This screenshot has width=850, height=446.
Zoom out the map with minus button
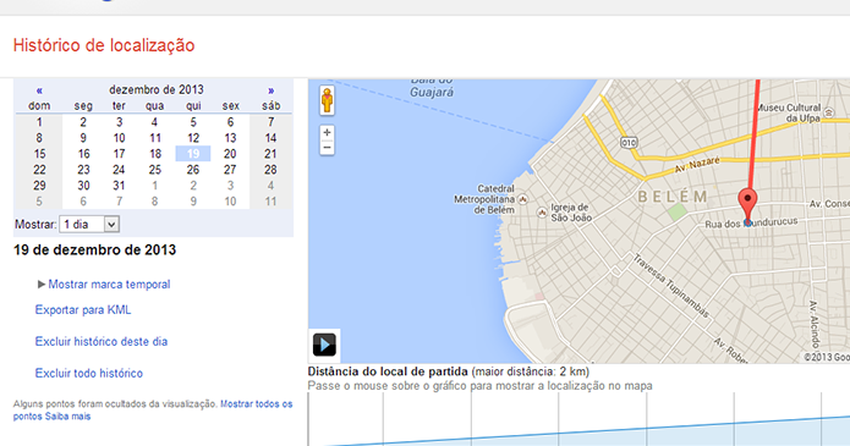pos(327,147)
